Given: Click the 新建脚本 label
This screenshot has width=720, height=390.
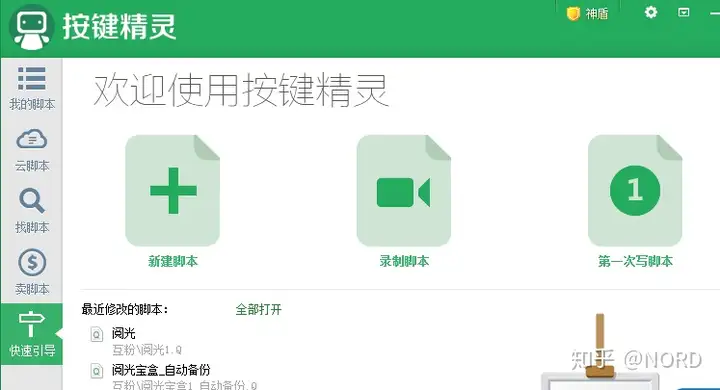Looking at the screenshot, I should pyautogui.click(x=173, y=261).
